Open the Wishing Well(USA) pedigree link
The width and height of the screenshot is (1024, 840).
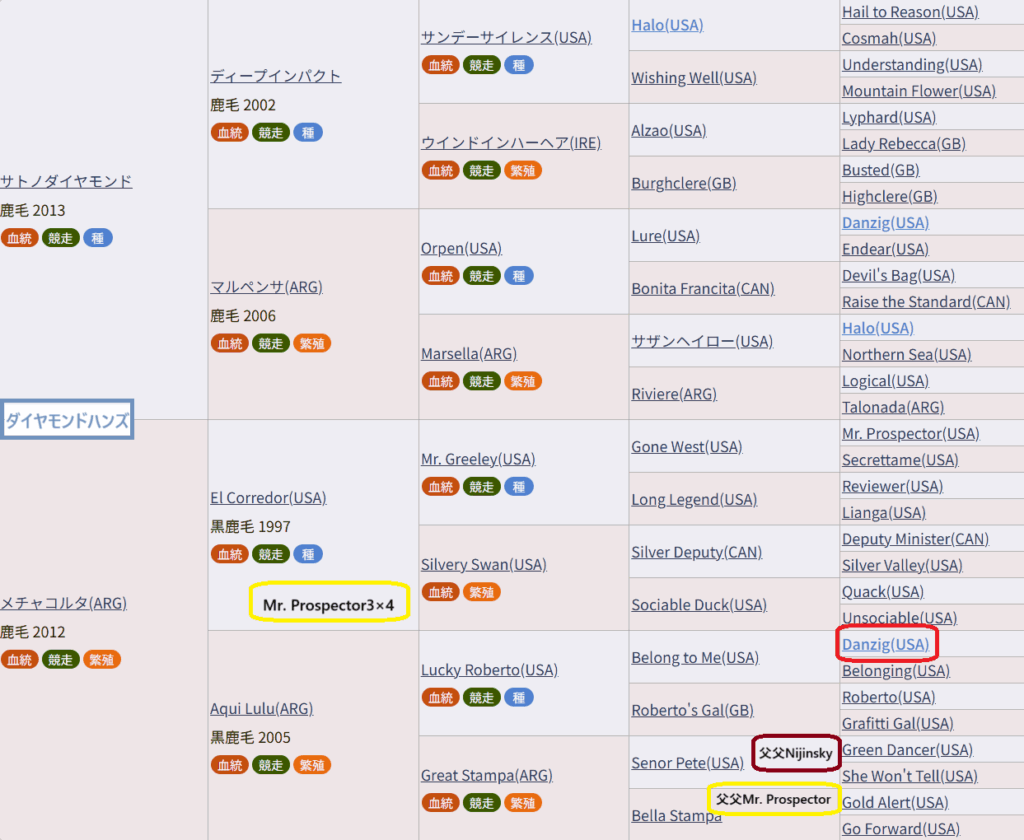click(x=693, y=78)
